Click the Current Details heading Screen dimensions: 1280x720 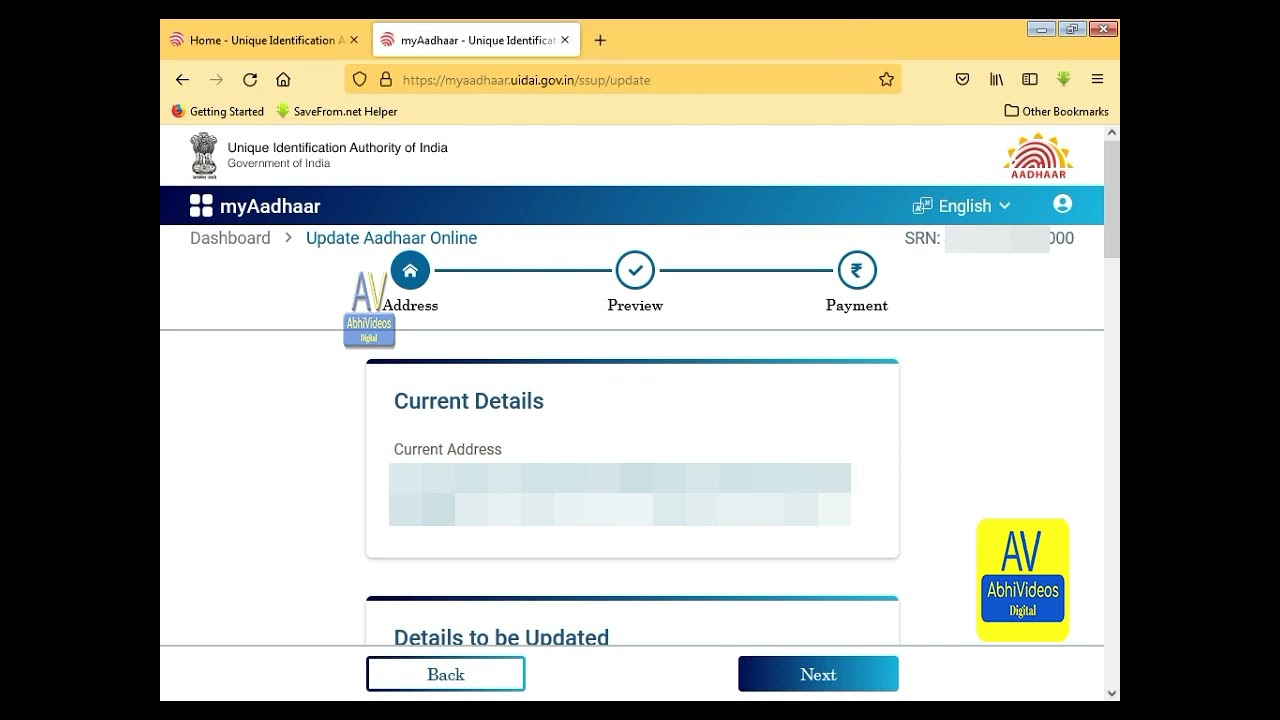pos(469,401)
